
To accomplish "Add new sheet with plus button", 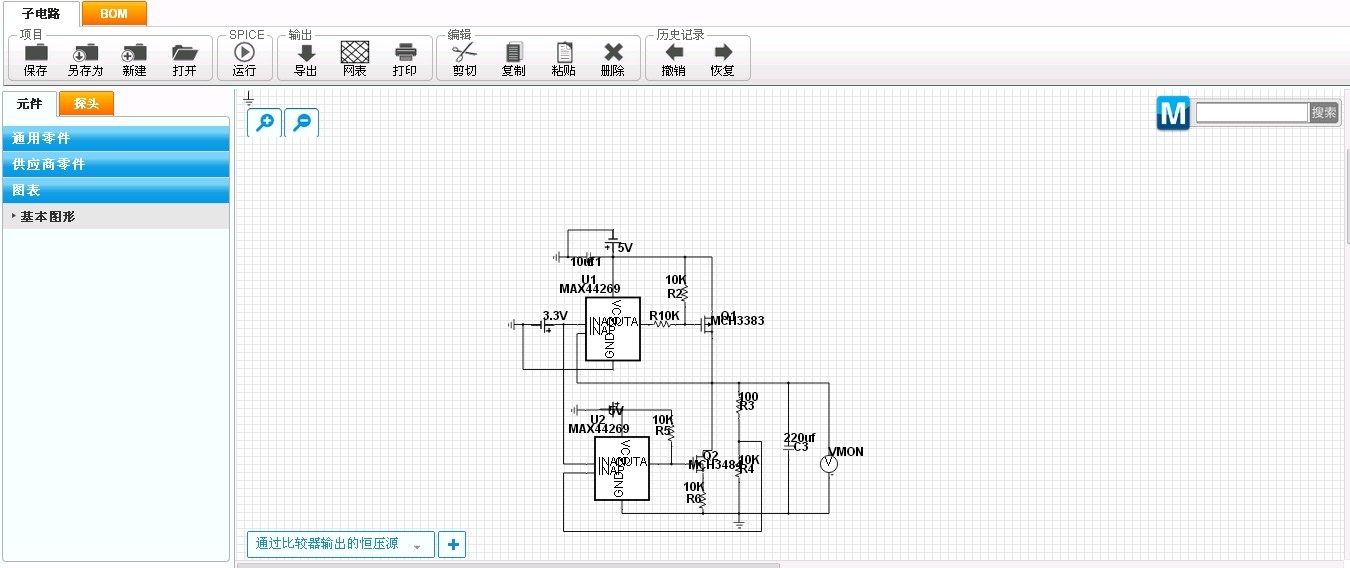I will point(452,544).
